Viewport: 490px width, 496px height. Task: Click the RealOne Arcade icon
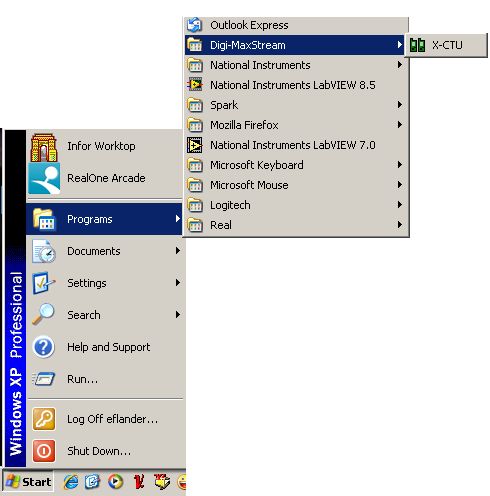pos(44,178)
